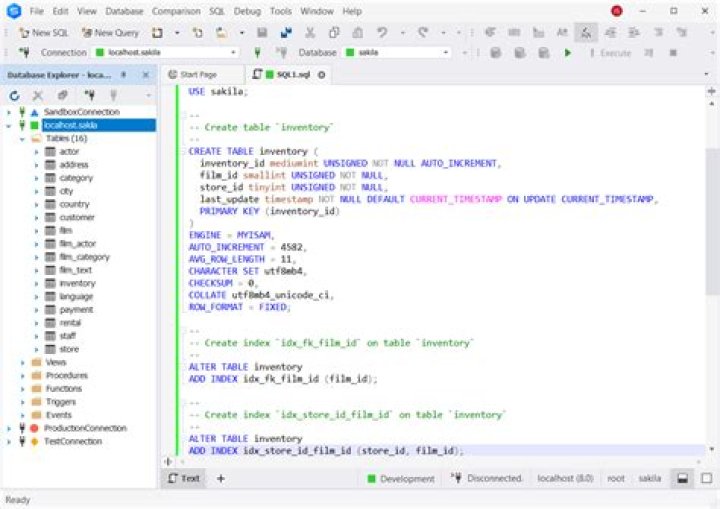Click the delete X icon in Database Explorer
720x509 pixels.
coord(38,95)
